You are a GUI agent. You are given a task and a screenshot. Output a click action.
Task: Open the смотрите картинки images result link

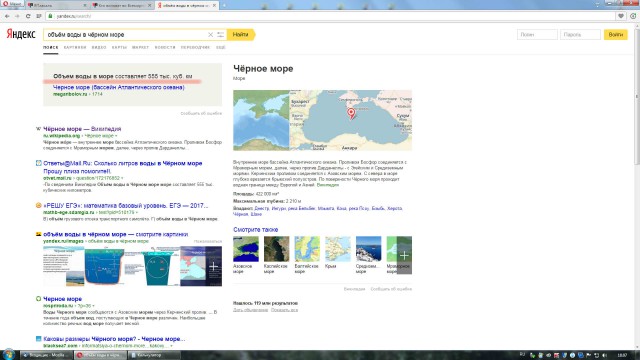pos(116,234)
